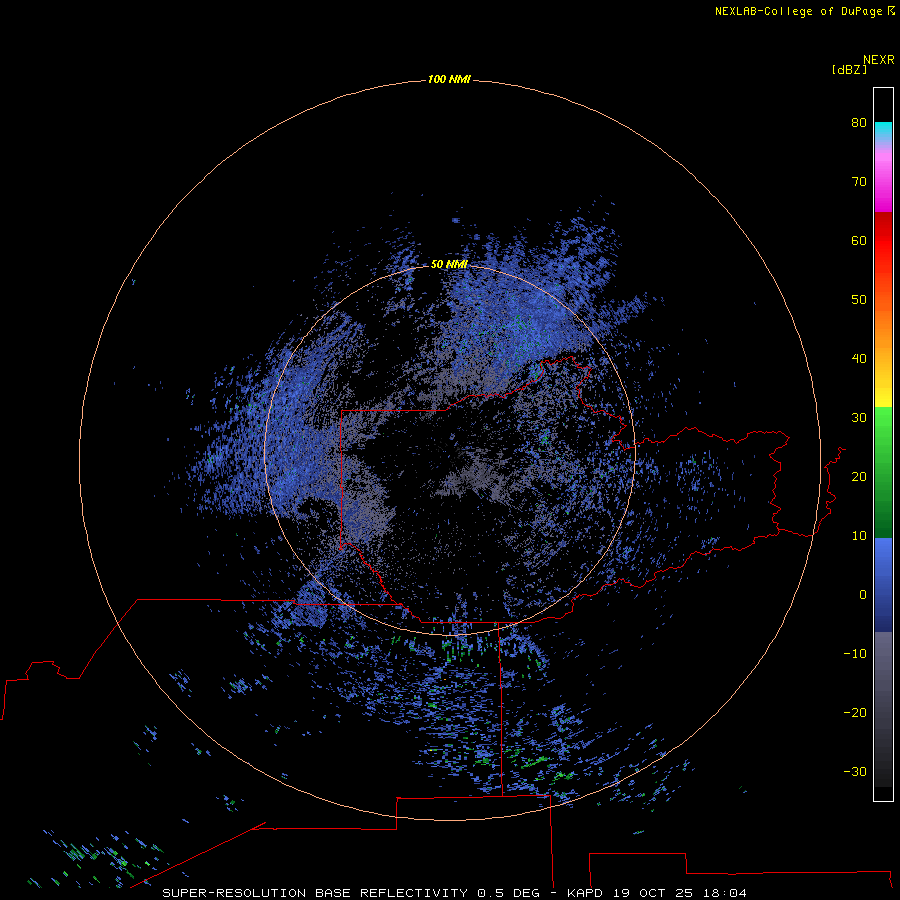
Task: Click the -30 dBZ scale value
Action: (x=855, y=772)
